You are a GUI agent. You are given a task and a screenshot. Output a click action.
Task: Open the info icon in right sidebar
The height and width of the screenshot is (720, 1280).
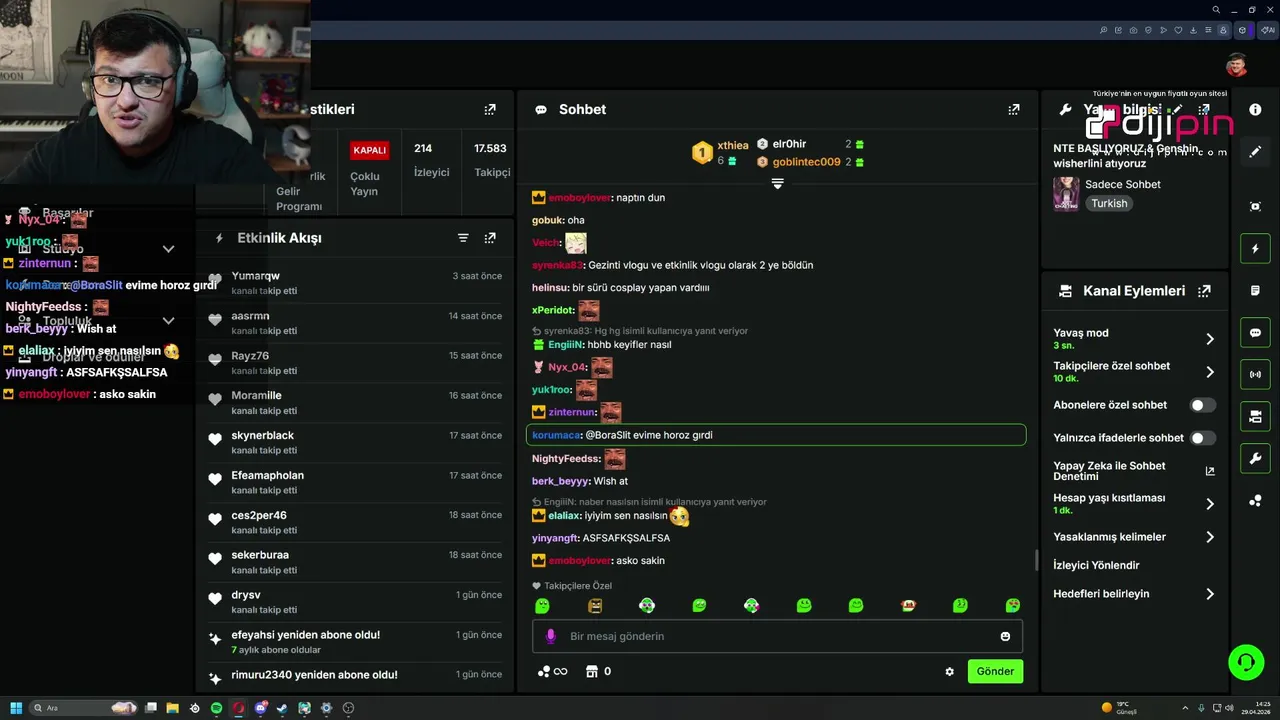[x=1255, y=110]
